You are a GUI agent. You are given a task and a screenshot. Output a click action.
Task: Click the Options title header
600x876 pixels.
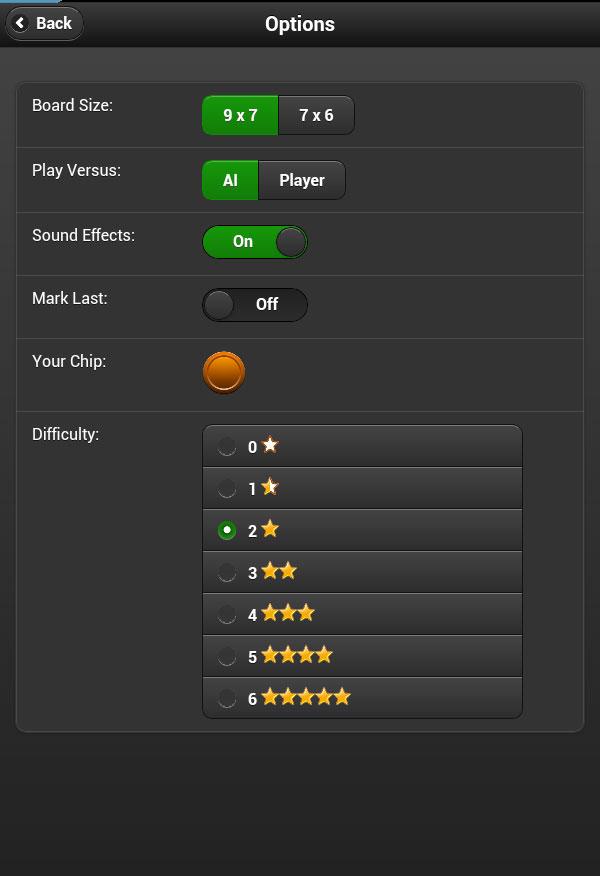tap(300, 24)
